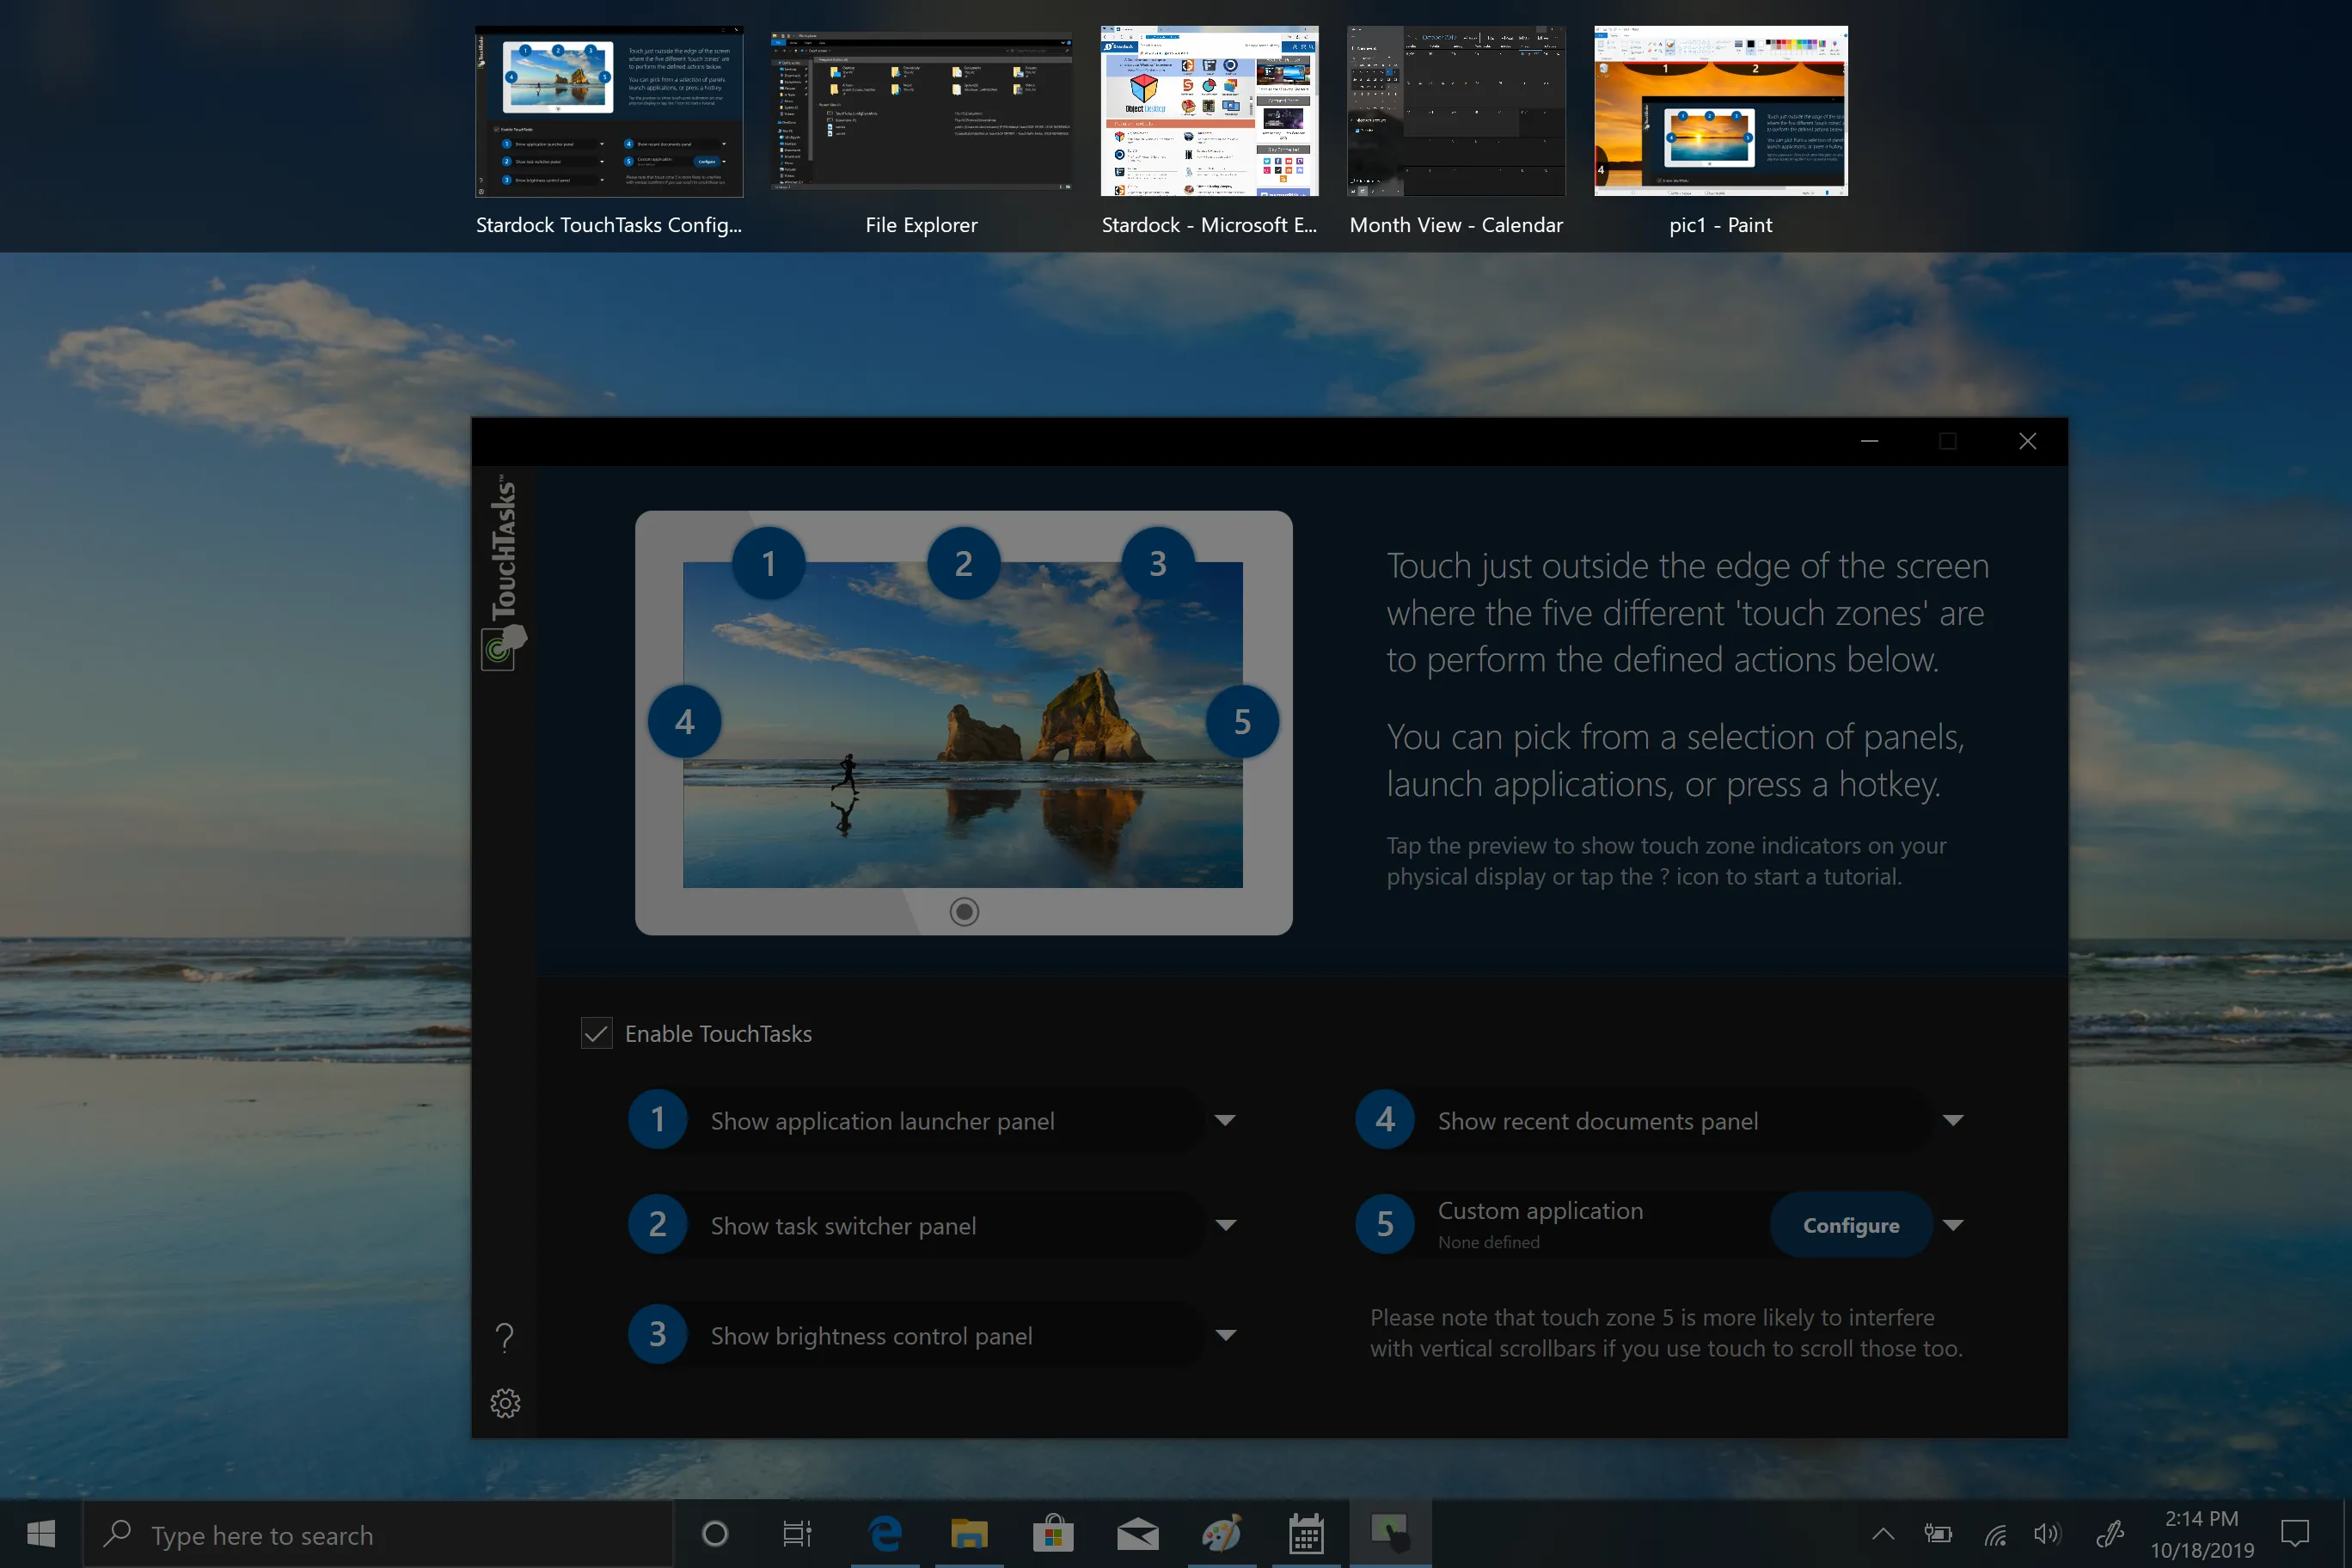Click numbered circle 2 beside task switcher
The height and width of the screenshot is (1568, 2352).
(657, 1224)
